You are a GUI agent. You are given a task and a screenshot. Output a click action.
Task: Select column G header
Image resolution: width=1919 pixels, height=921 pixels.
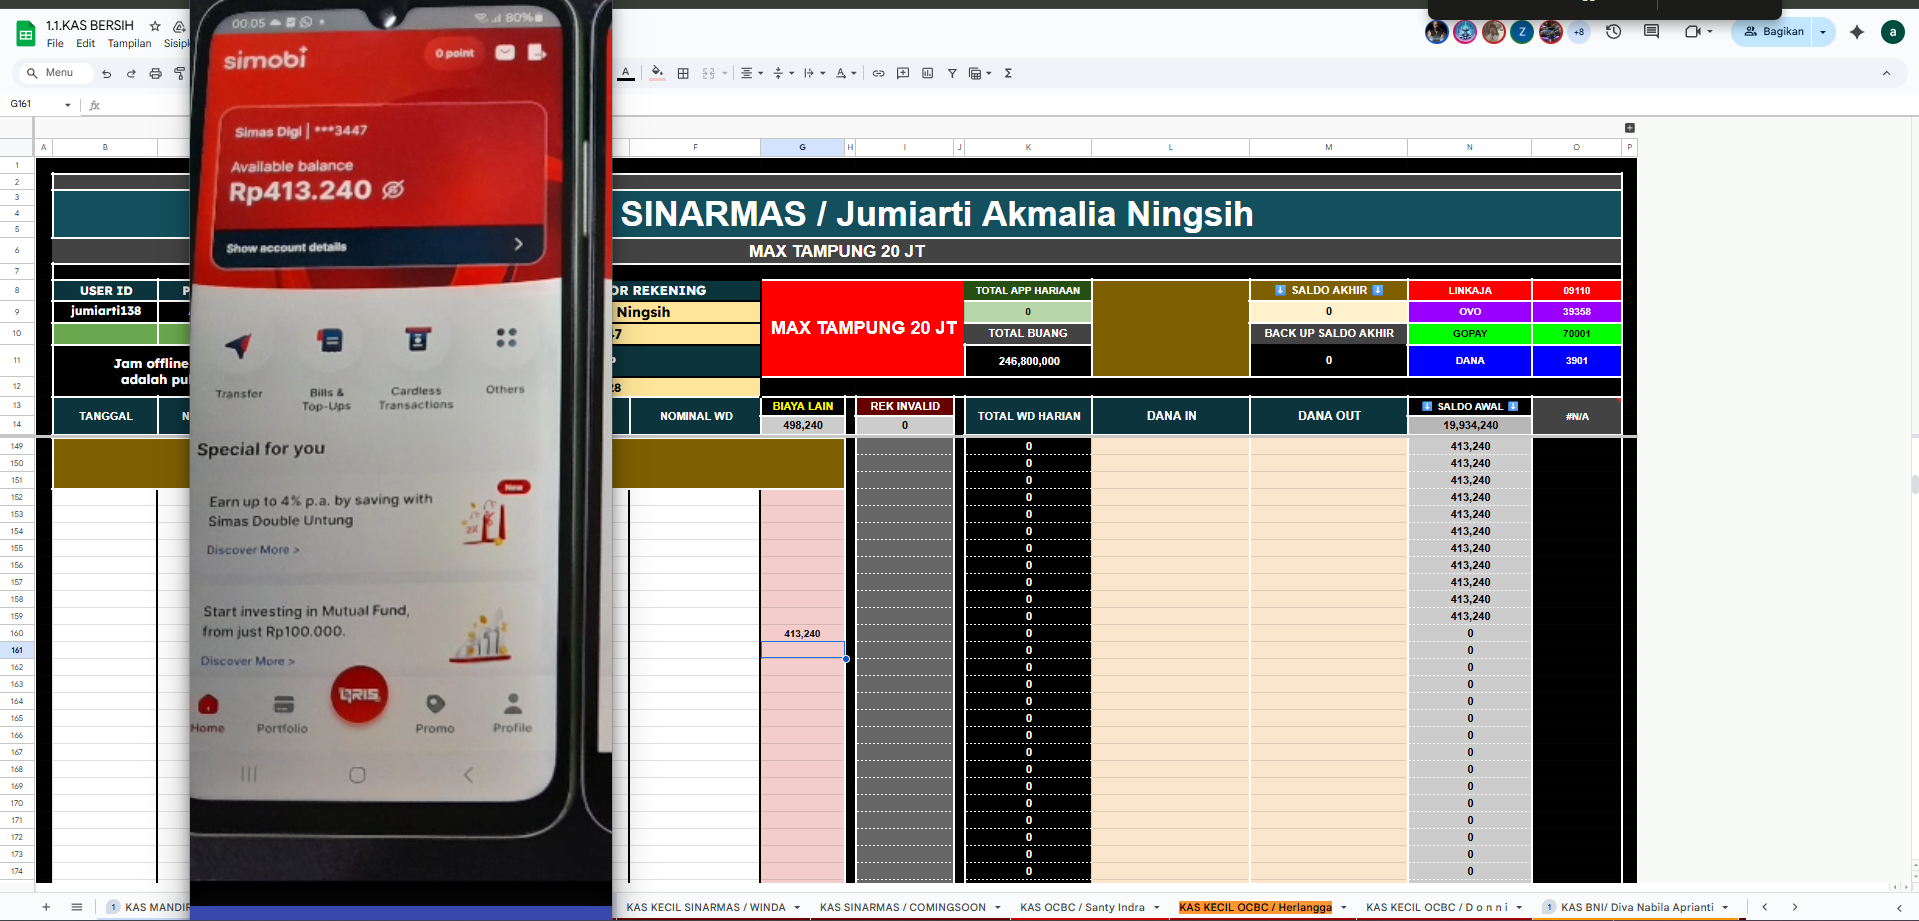tap(802, 147)
